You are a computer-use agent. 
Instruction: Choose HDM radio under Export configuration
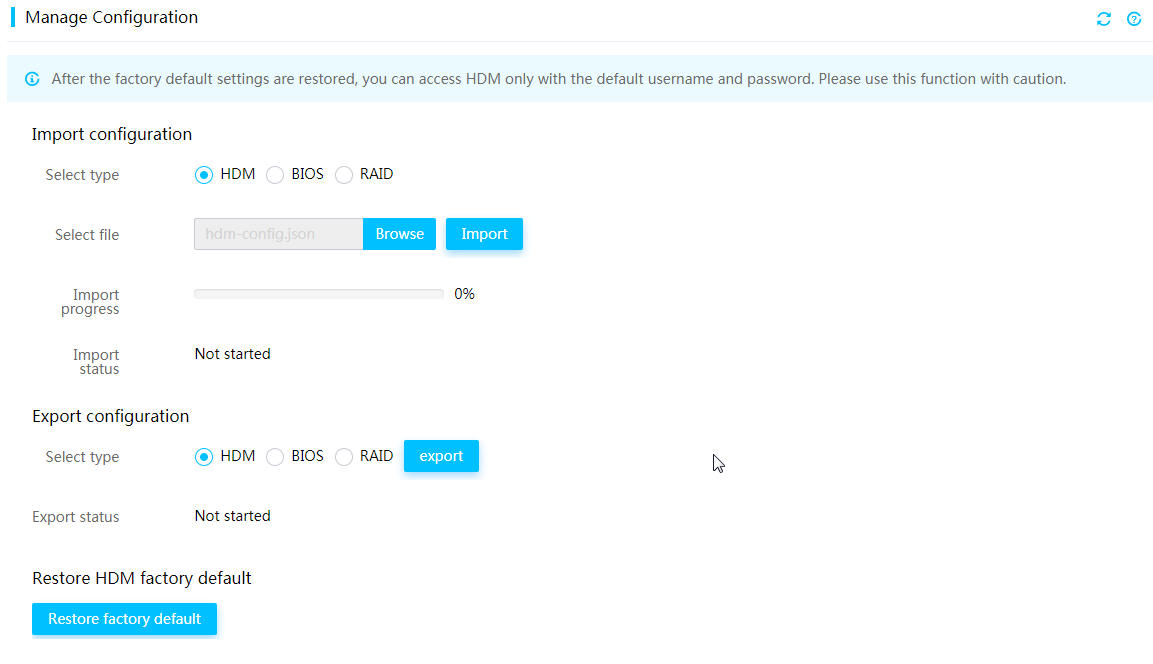tap(204, 457)
